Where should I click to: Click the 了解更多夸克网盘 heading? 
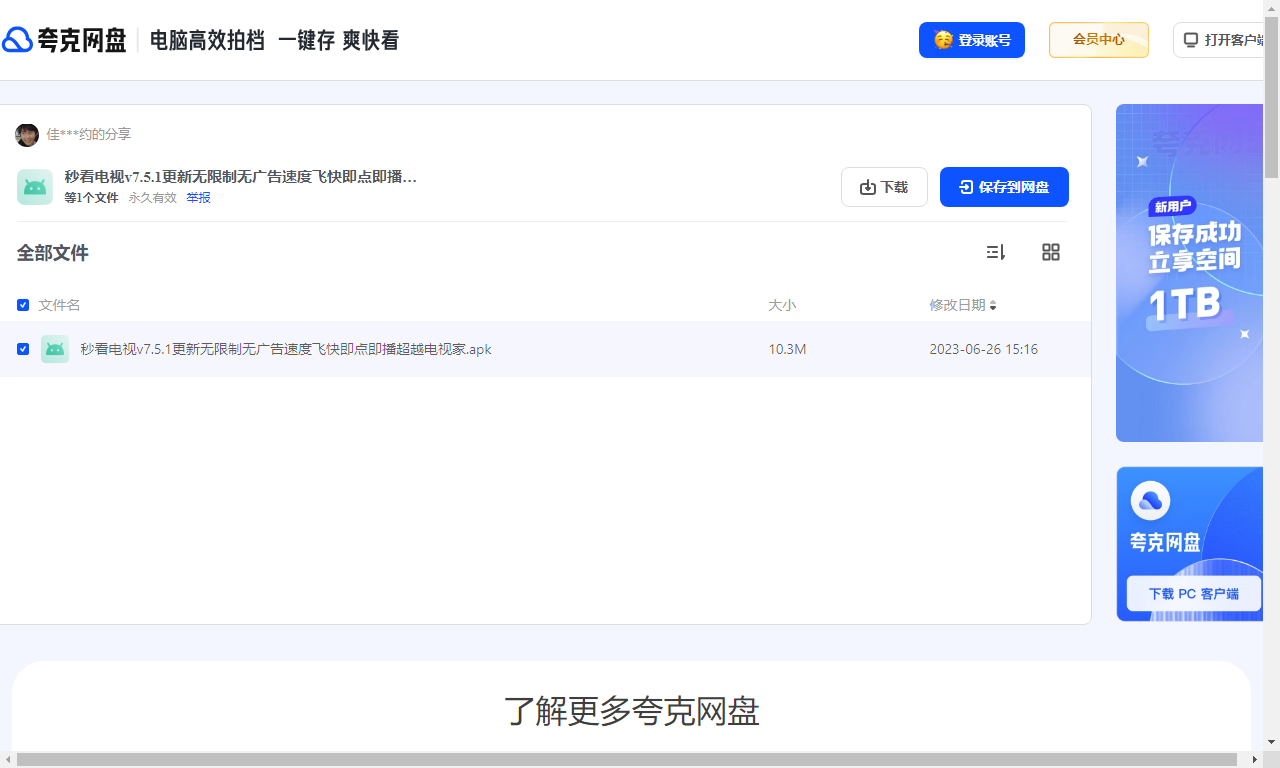[632, 711]
